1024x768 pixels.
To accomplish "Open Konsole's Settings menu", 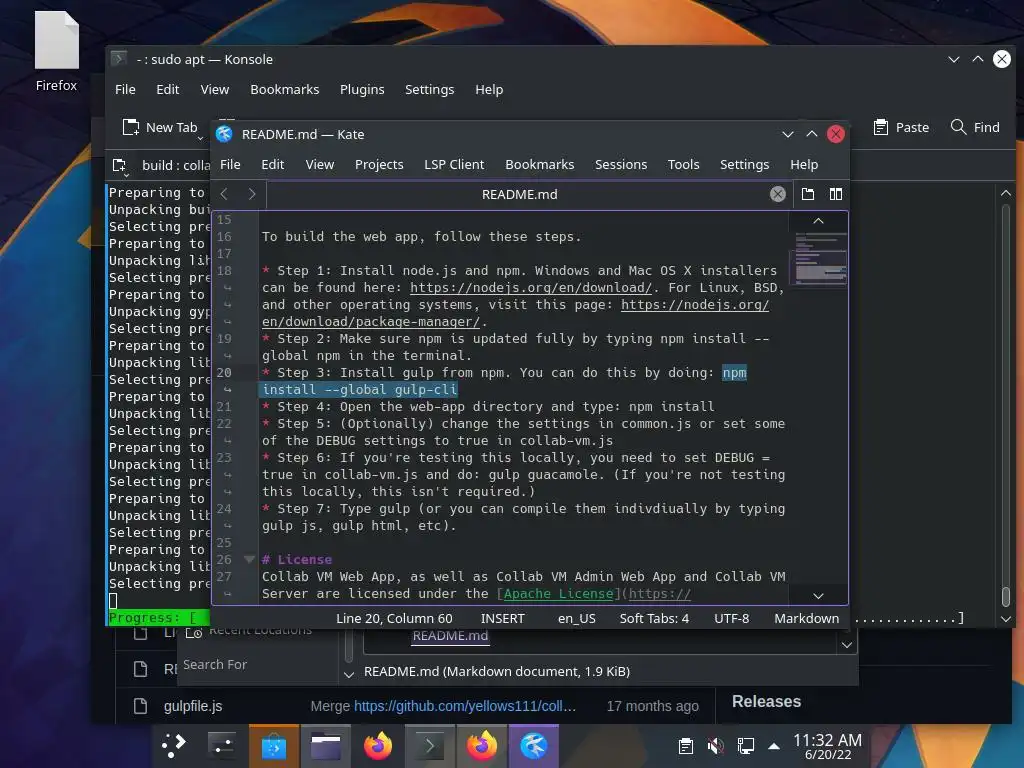I will click(x=429, y=89).
